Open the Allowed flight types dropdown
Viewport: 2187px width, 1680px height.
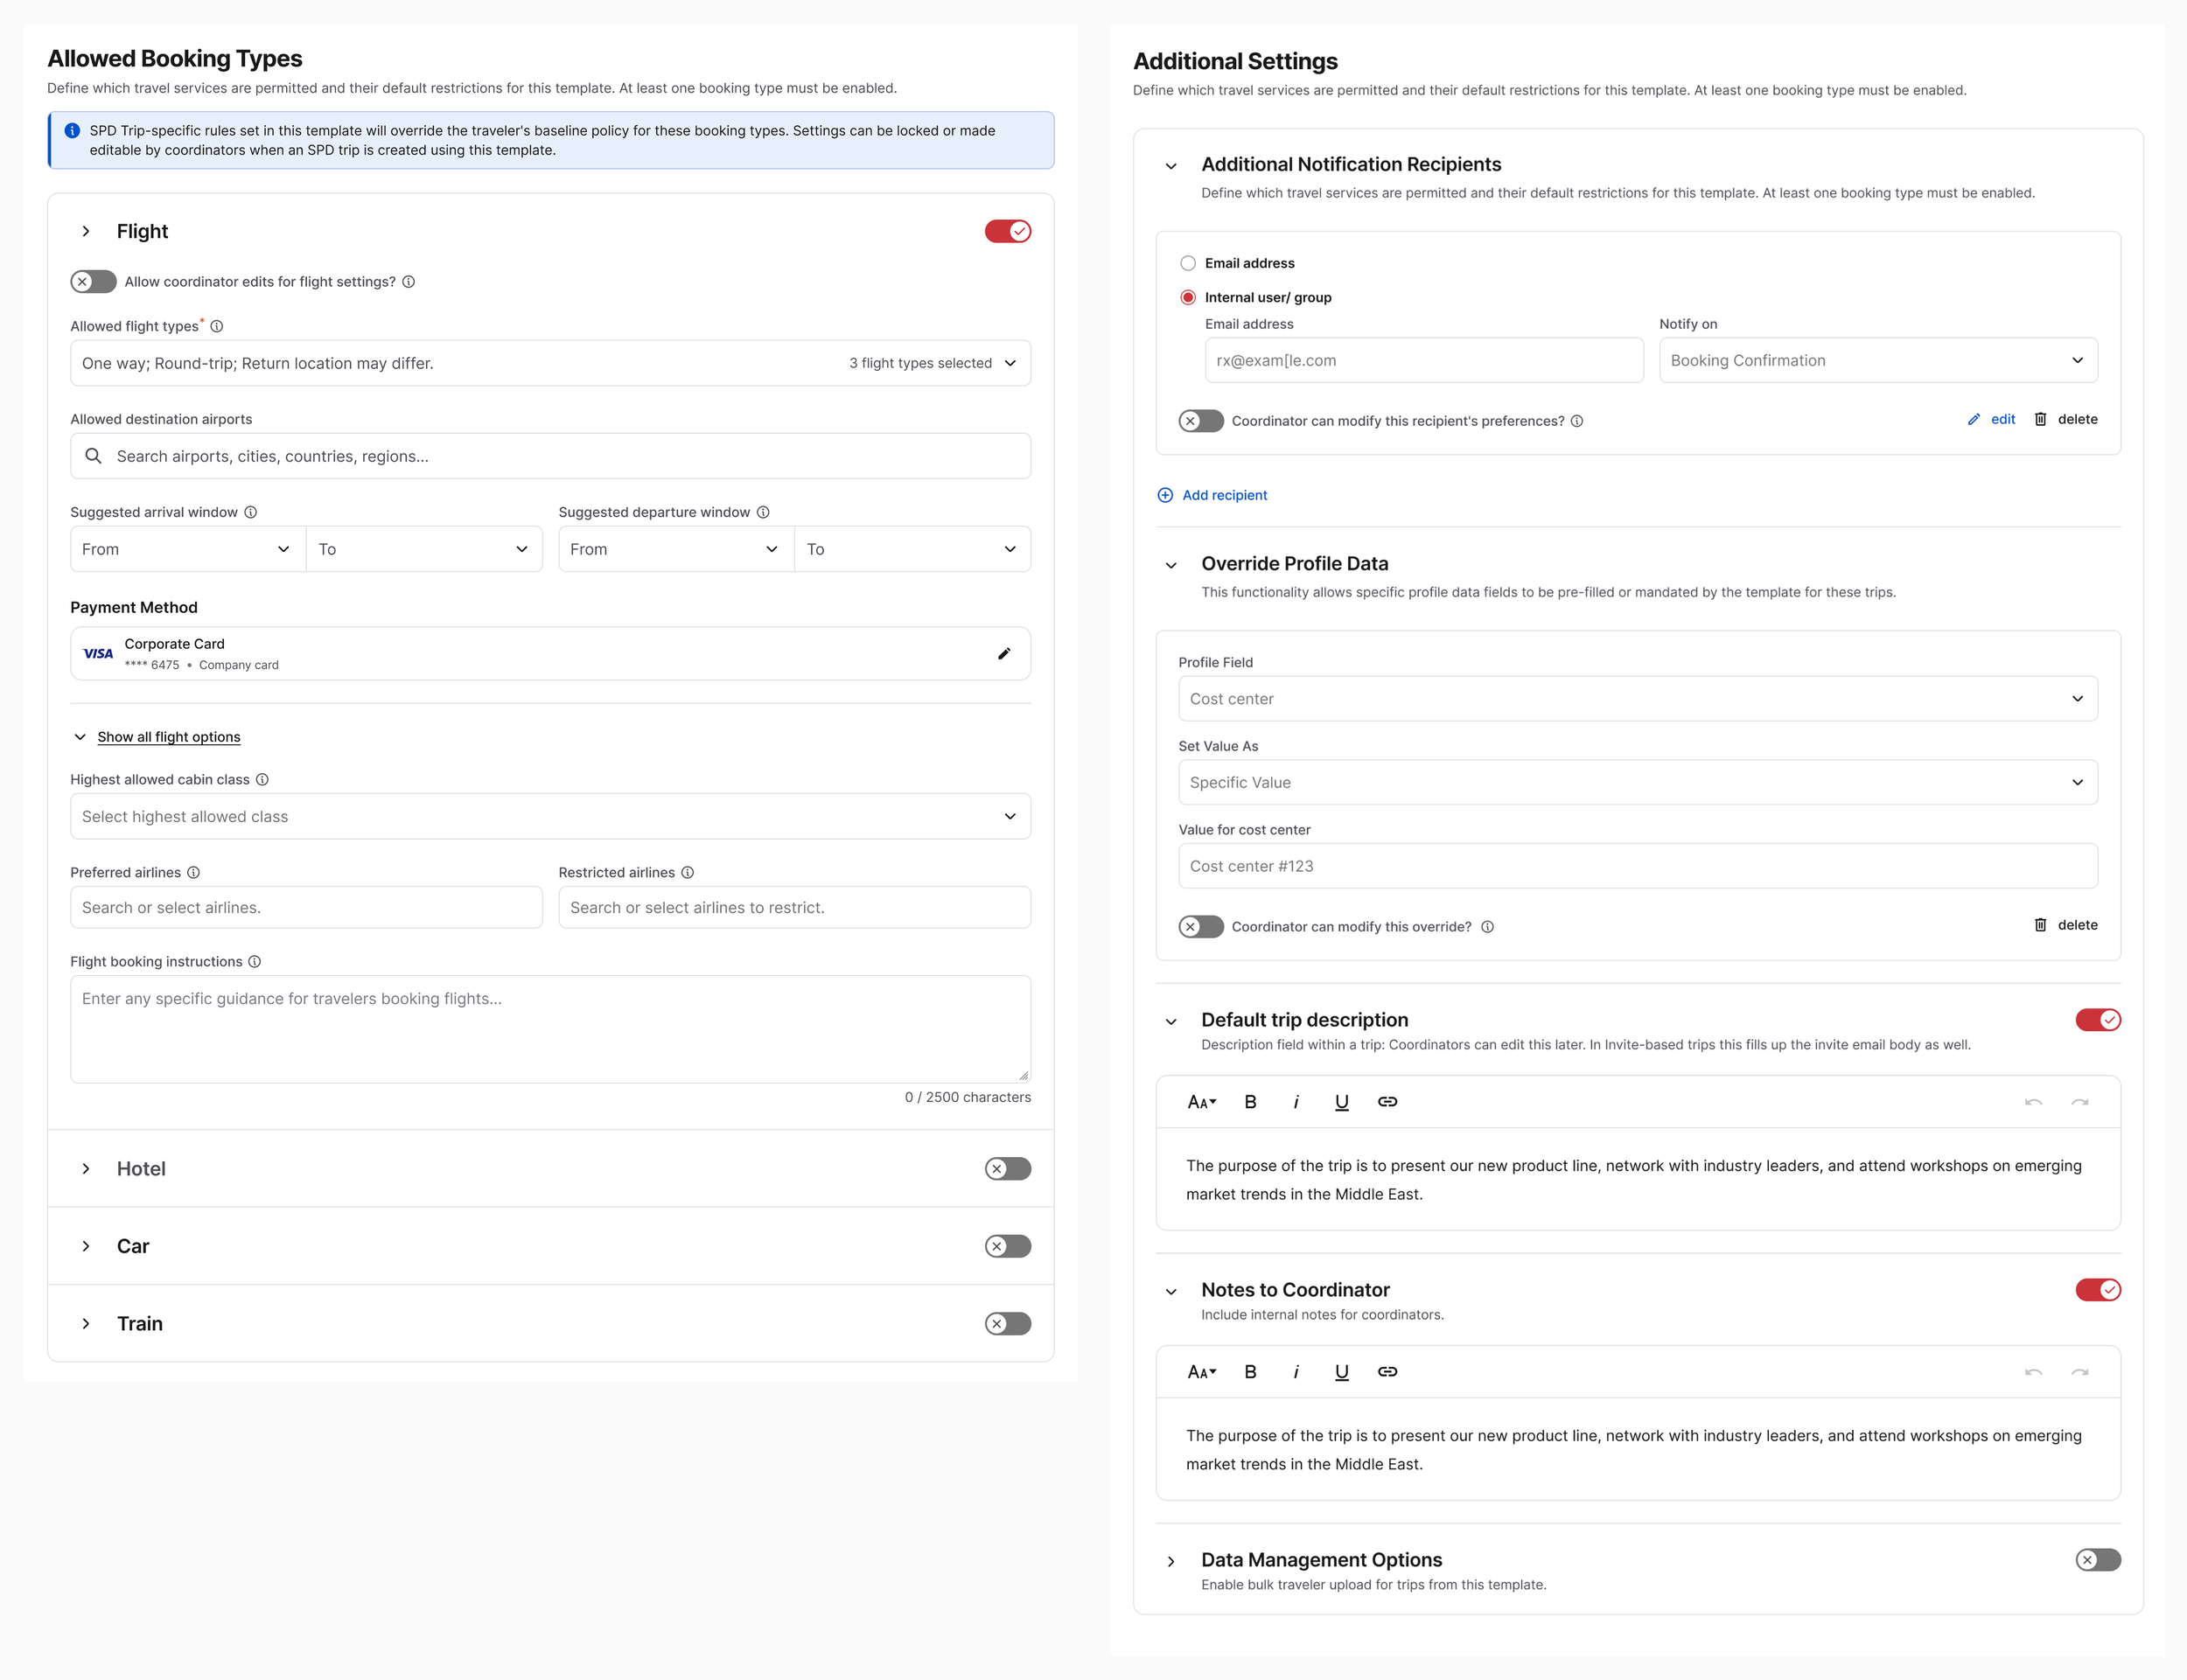(x=550, y=363)
